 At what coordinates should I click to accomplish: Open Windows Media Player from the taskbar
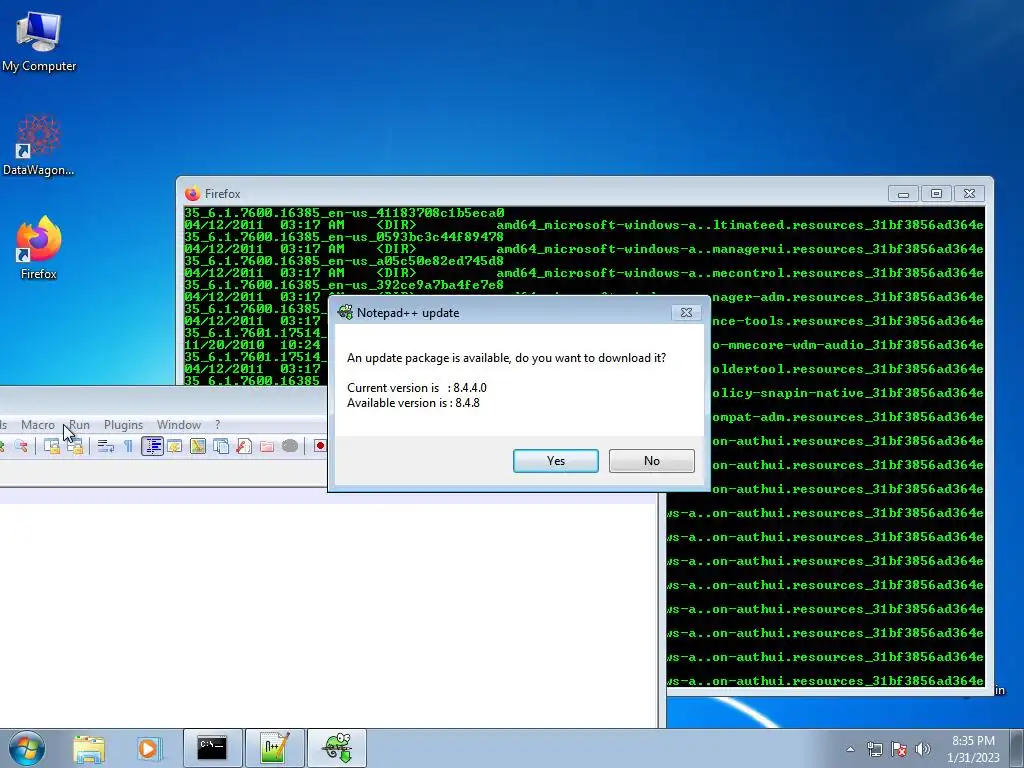click(148, 748)
